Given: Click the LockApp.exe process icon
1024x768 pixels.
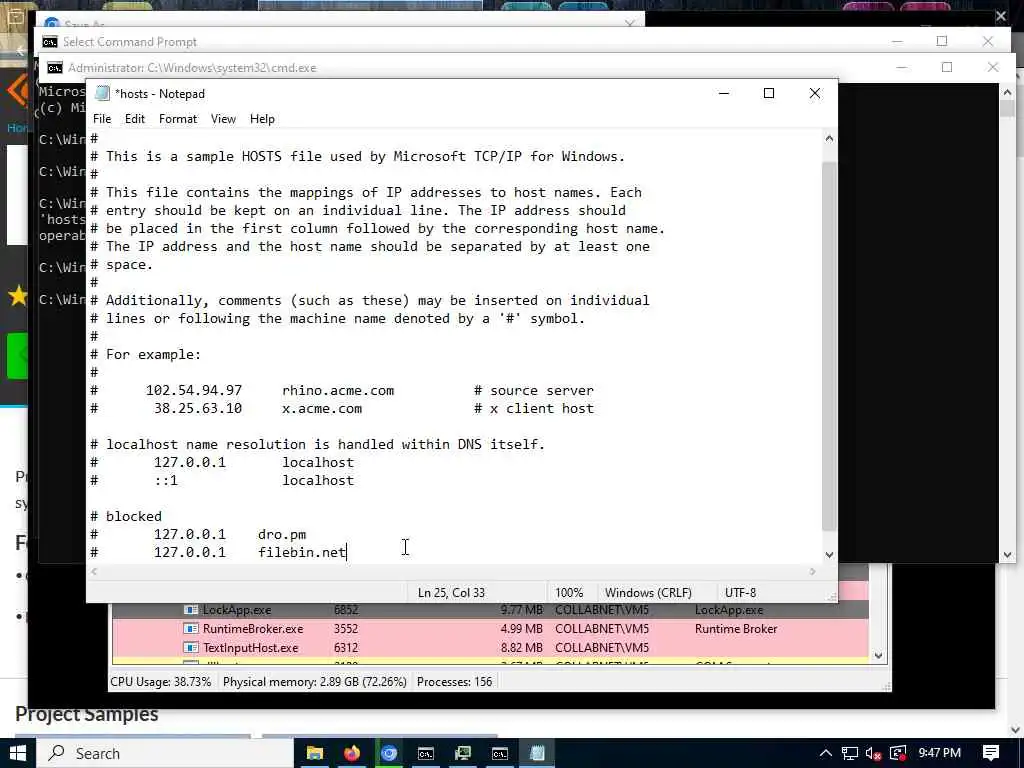Looking at the screenshot, I should pyautogui.click(x=191, y=610).
